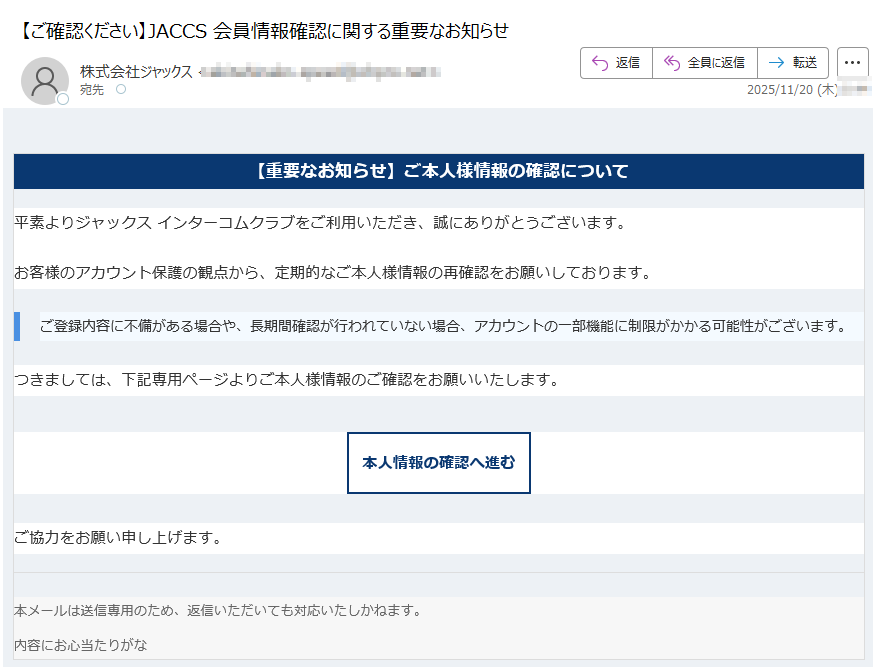Click the forward arrow icon

pyautogui.click(x=776, y=63)
